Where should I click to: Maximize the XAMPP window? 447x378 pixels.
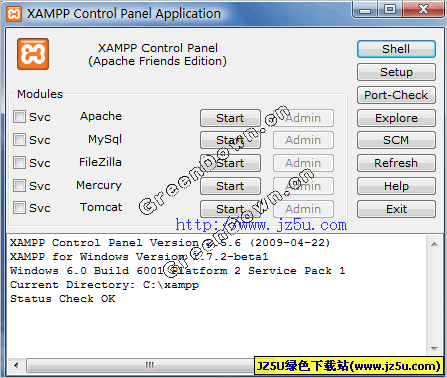coord(390,9)
